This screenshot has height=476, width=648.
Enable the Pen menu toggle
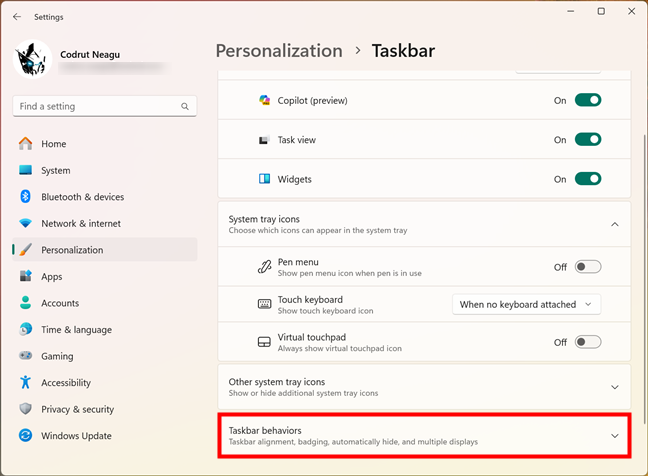tap(588, 267)
